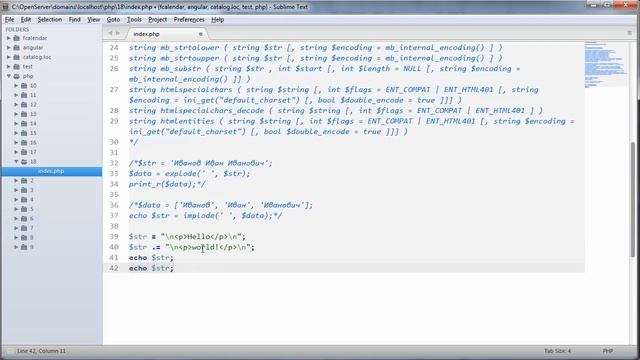The image size is (640, 360).
Task: Open the Edit menu
Action: [x=26, y=20]
